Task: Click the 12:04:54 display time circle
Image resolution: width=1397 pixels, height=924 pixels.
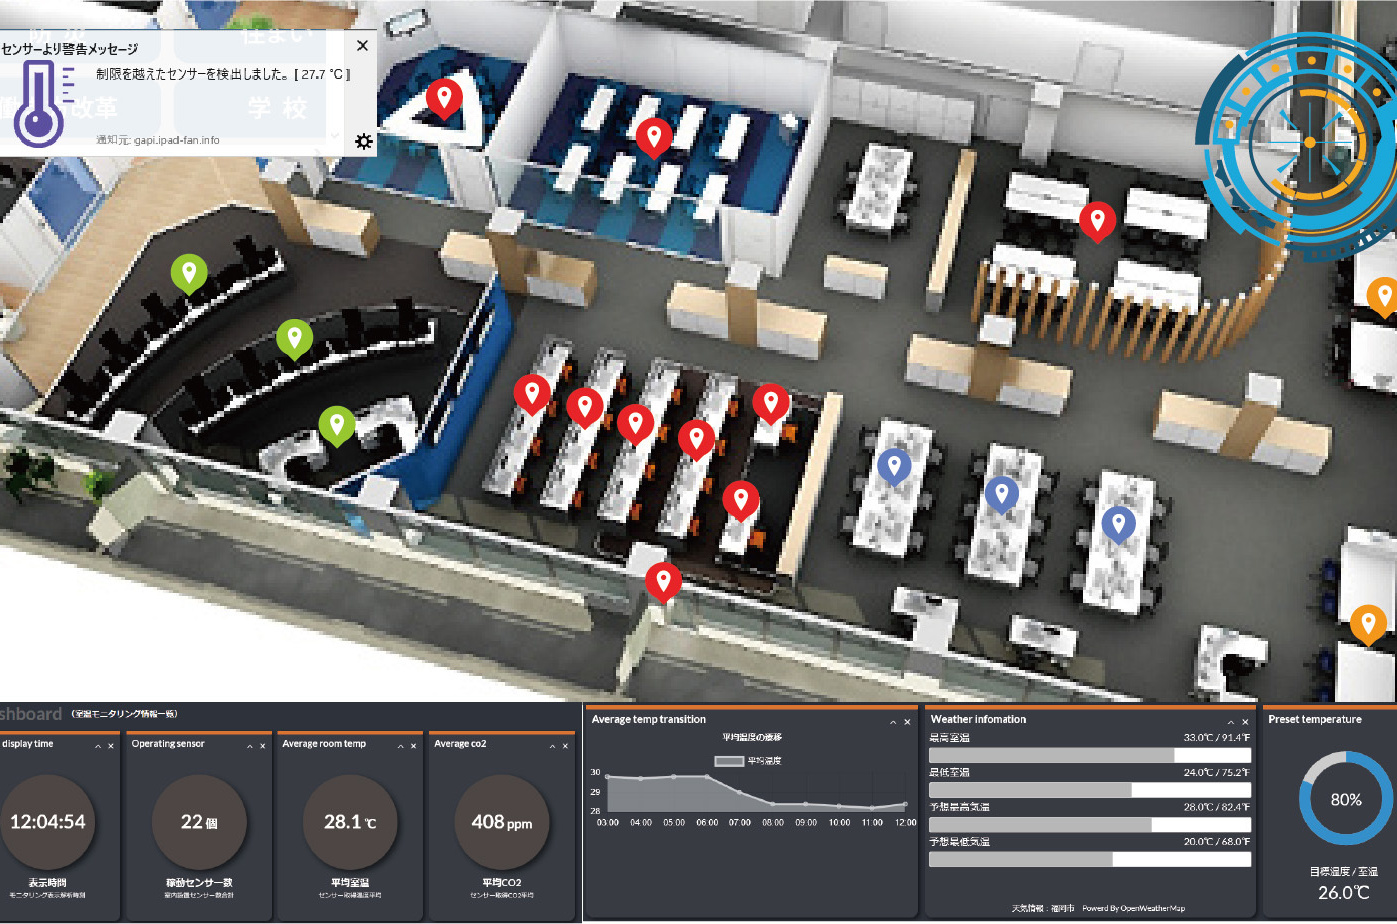Action: [48, 822]
